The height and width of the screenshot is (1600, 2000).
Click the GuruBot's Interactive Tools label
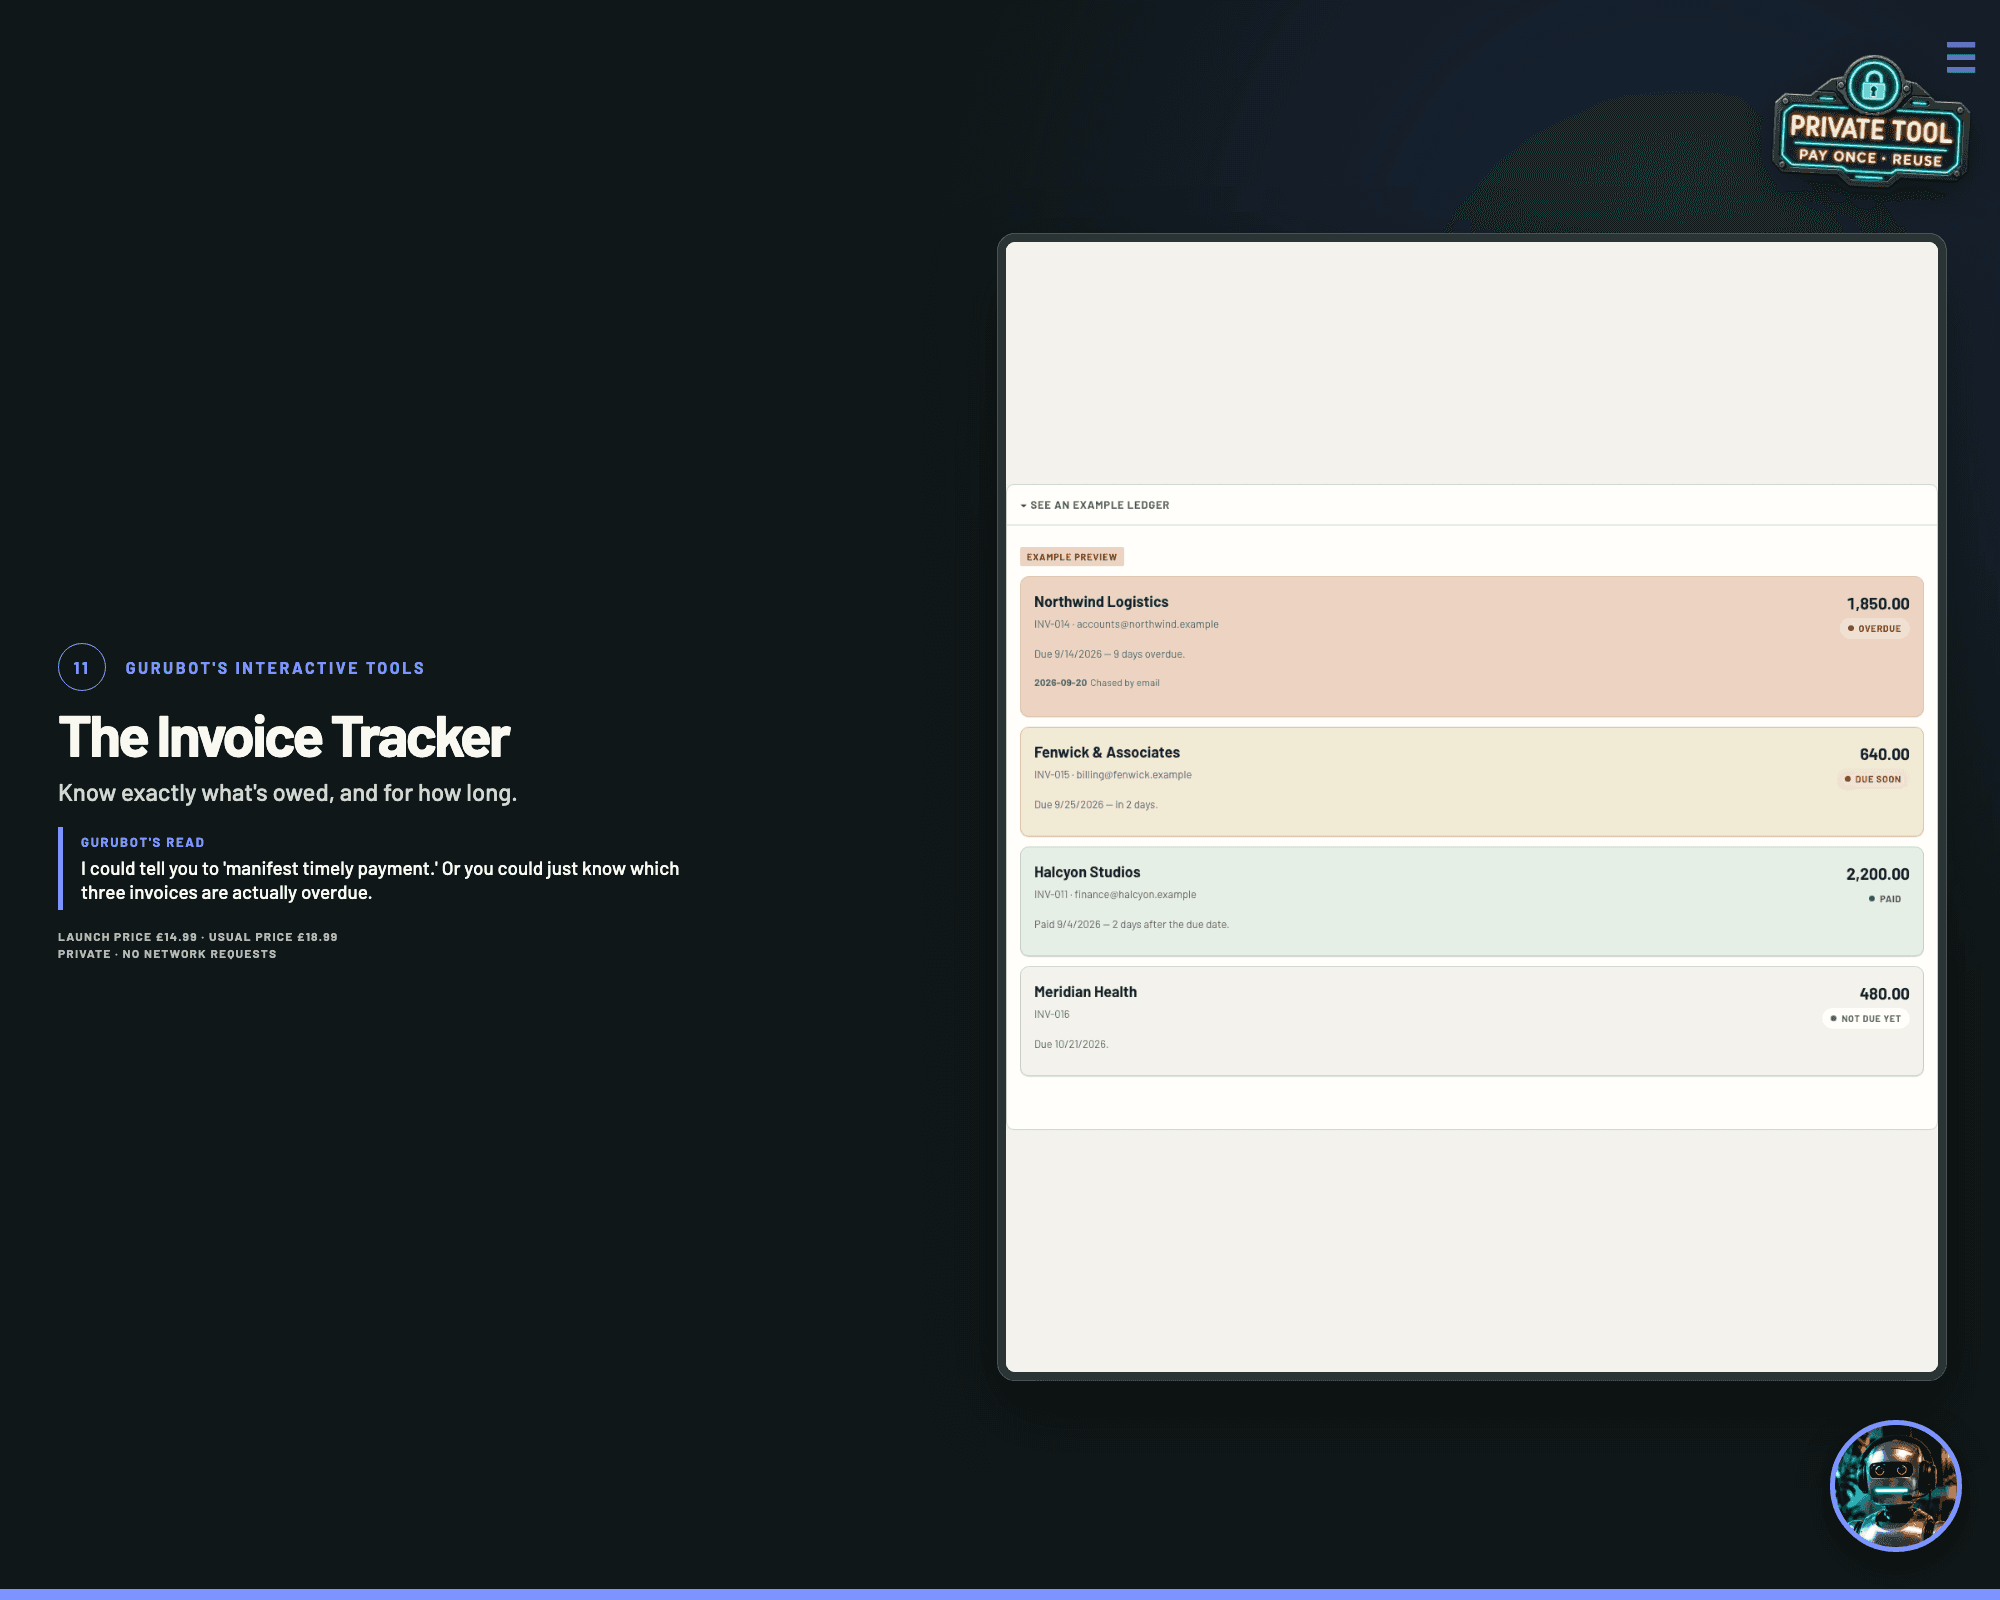click(275, 668)
